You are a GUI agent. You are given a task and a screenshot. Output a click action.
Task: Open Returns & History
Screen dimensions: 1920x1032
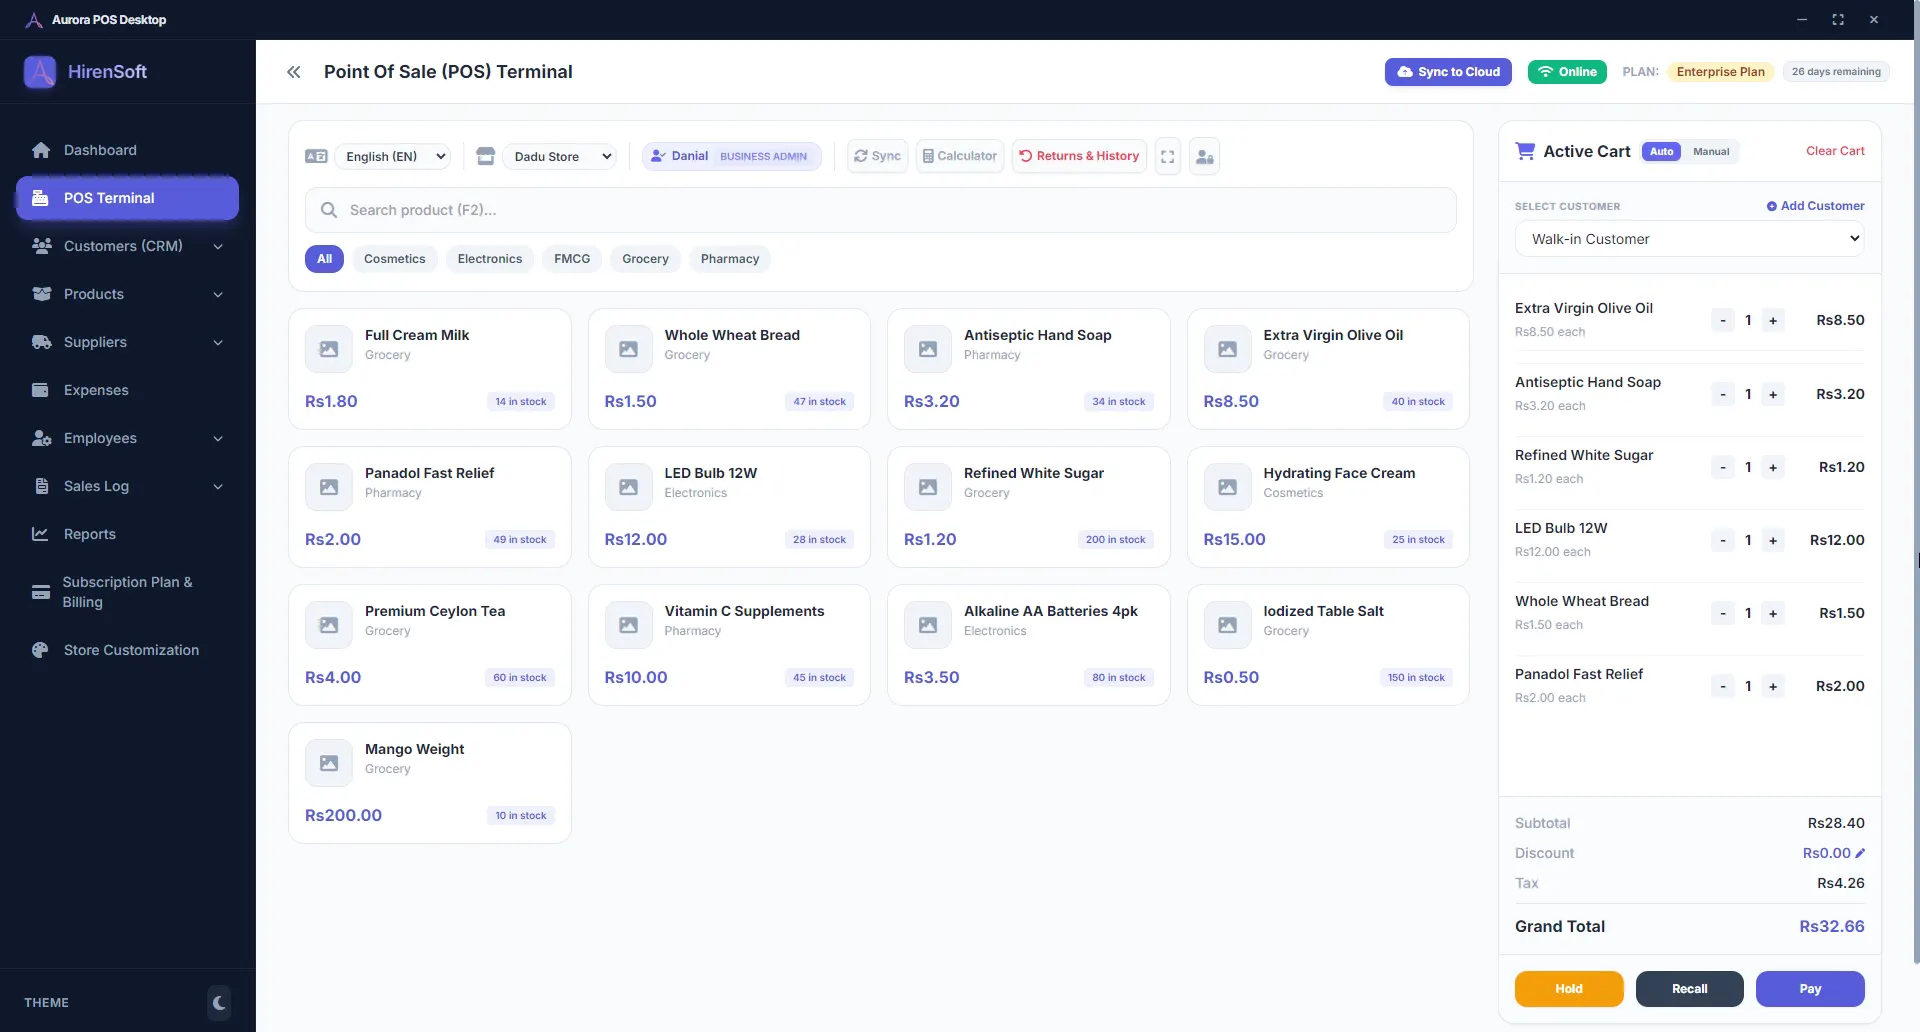pyautogui.click(x=1079, y=156)
